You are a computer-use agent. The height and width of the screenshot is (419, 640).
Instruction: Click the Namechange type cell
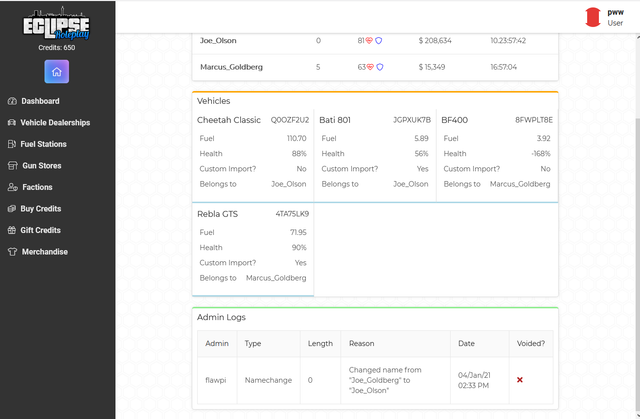point(268,380)
